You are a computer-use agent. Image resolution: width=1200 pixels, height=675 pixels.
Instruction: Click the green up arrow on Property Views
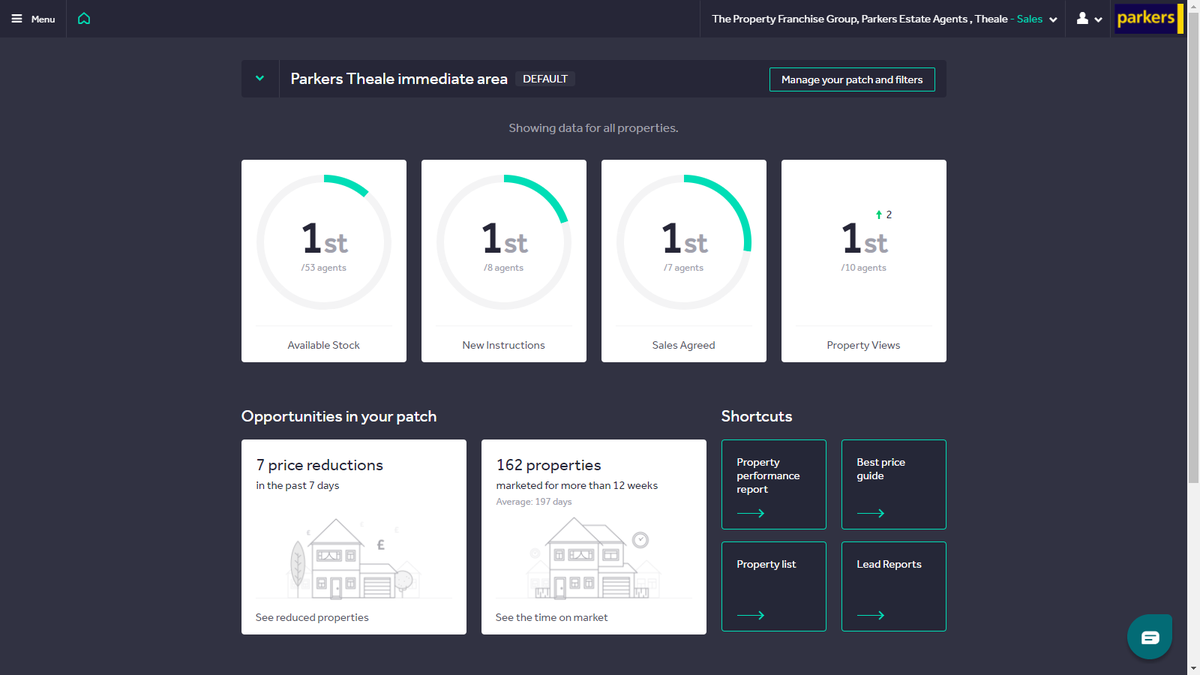878,215
